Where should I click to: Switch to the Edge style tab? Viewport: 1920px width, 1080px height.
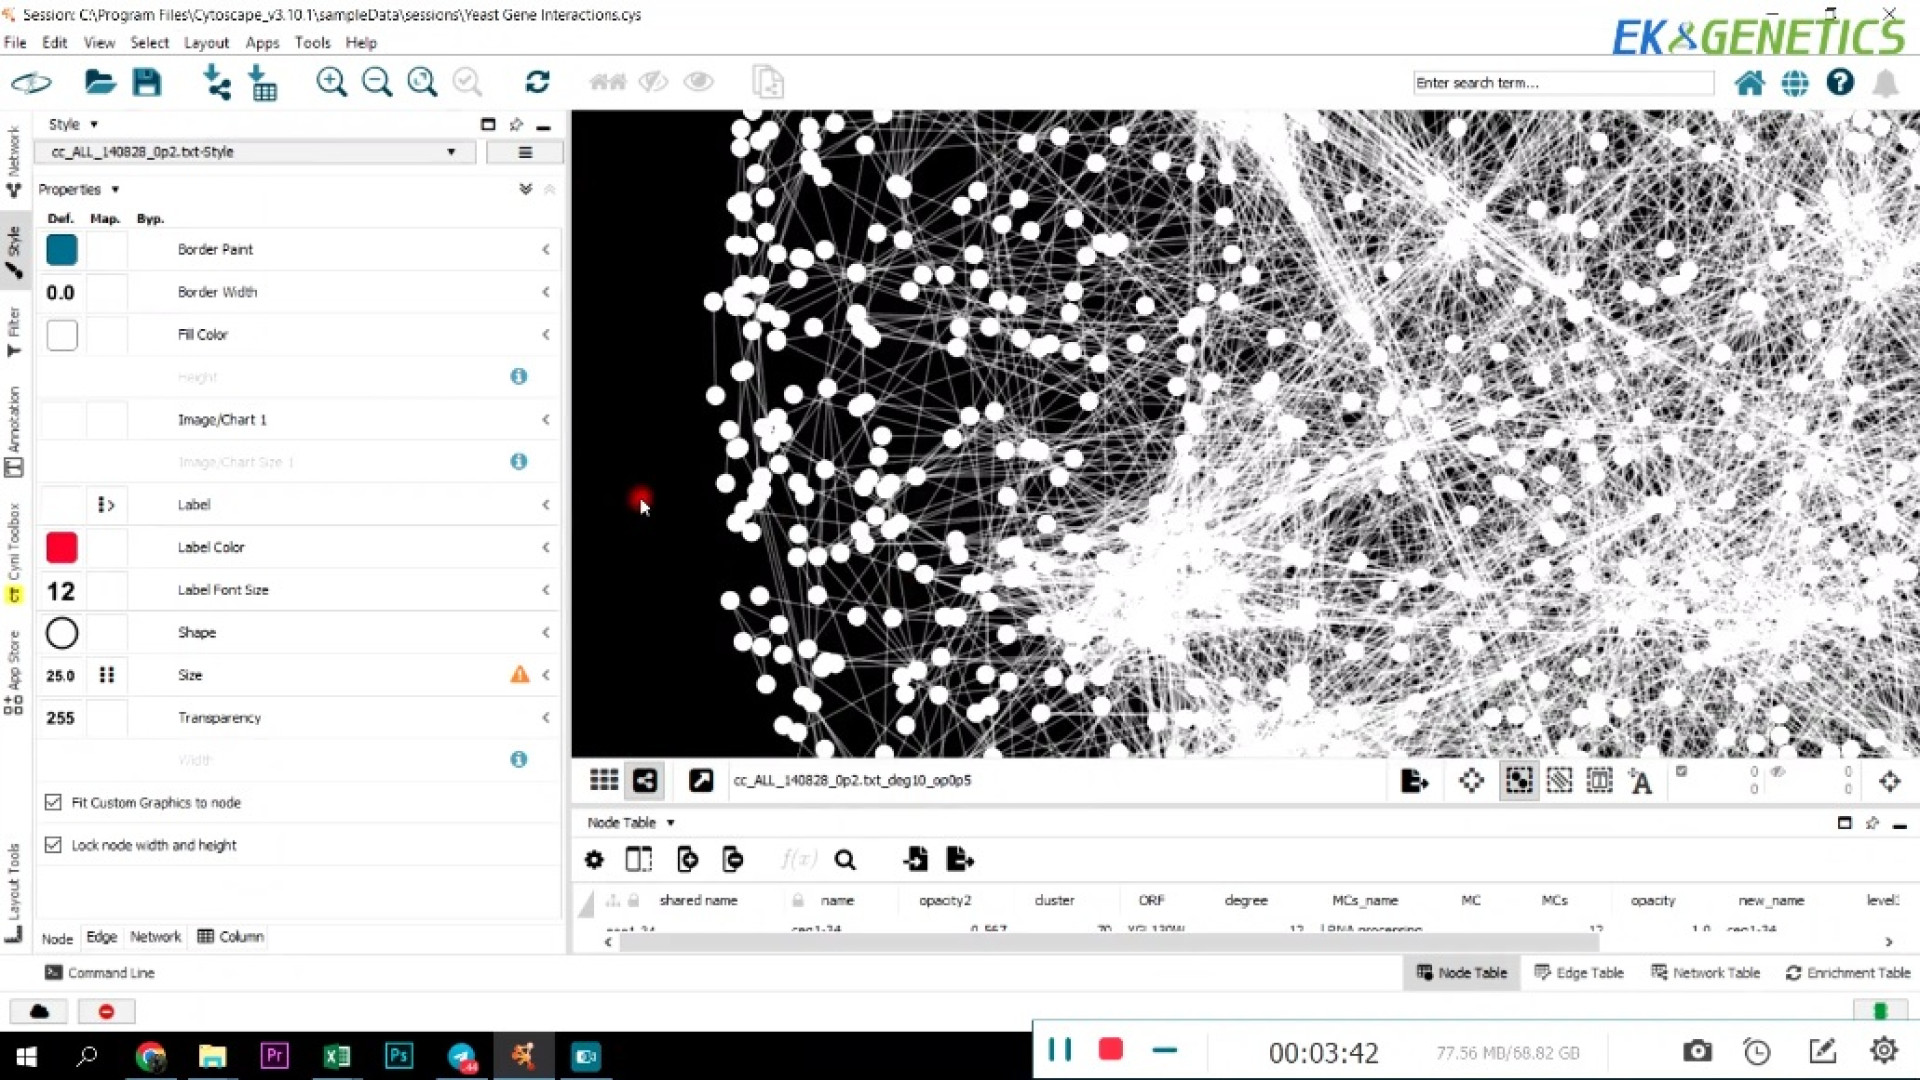(101, 937)
